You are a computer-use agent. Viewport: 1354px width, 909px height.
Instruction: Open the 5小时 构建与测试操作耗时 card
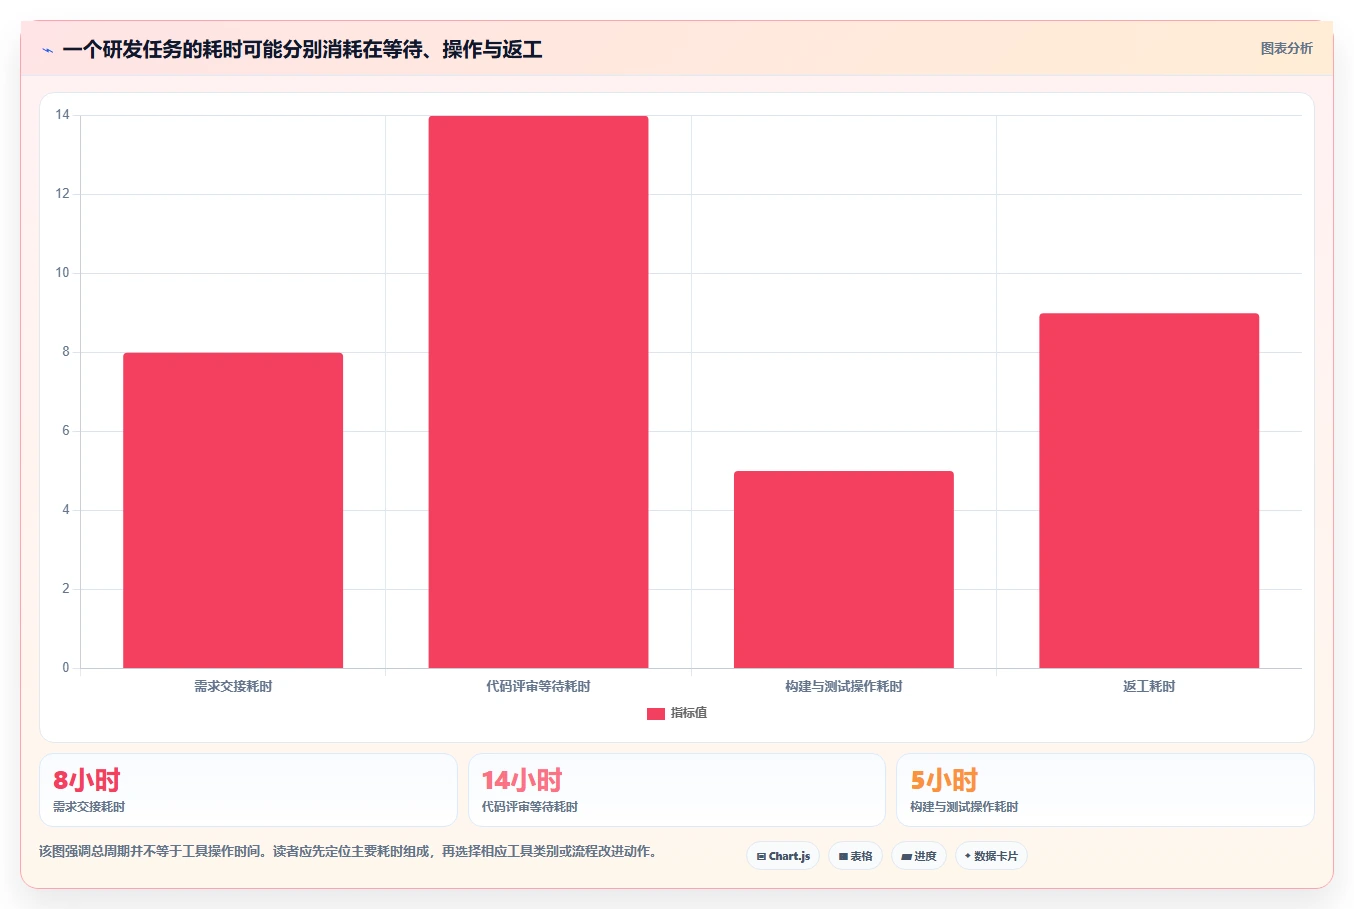point(1105,790)
